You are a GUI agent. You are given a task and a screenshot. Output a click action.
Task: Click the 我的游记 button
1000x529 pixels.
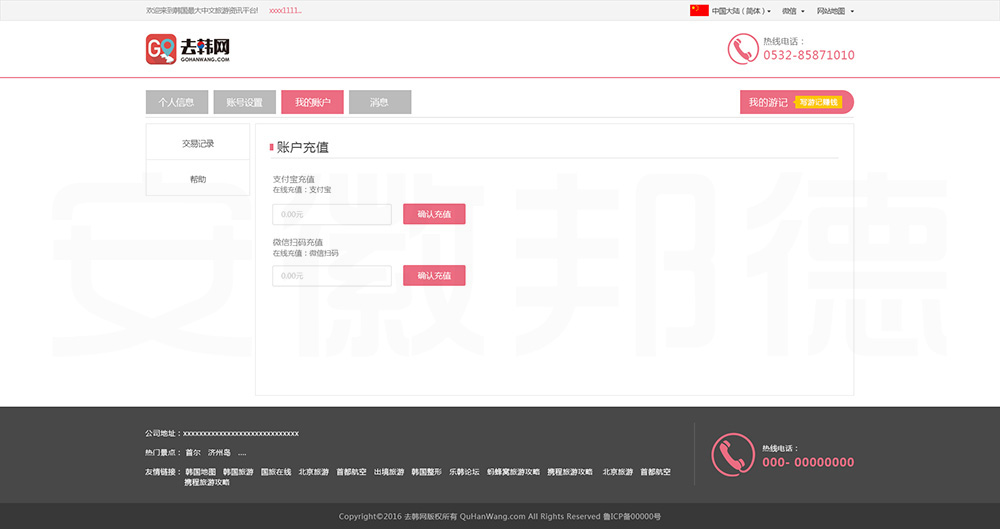coord(767,102)
